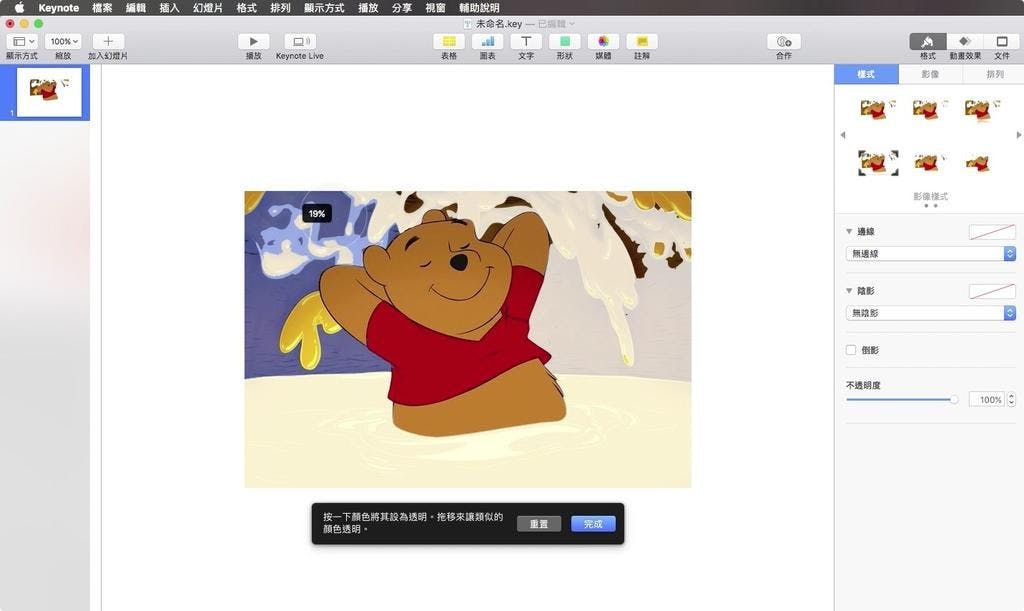Screen dimensions: 1024x611
Task: Add a comment with 註解 icon
Action: coord(642,41)
